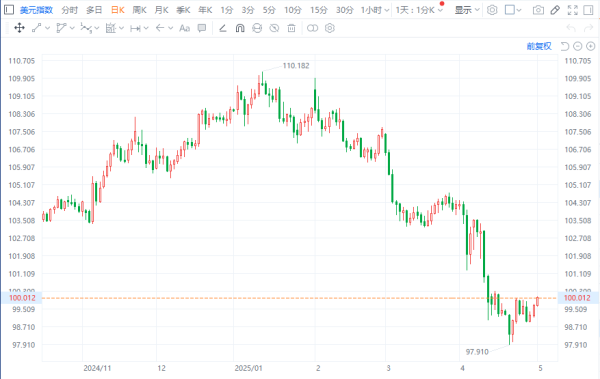Zoom out chart with minus icon
Image resolution: width=600 pixels, height=379 pixels.
[x=578, y=46]
